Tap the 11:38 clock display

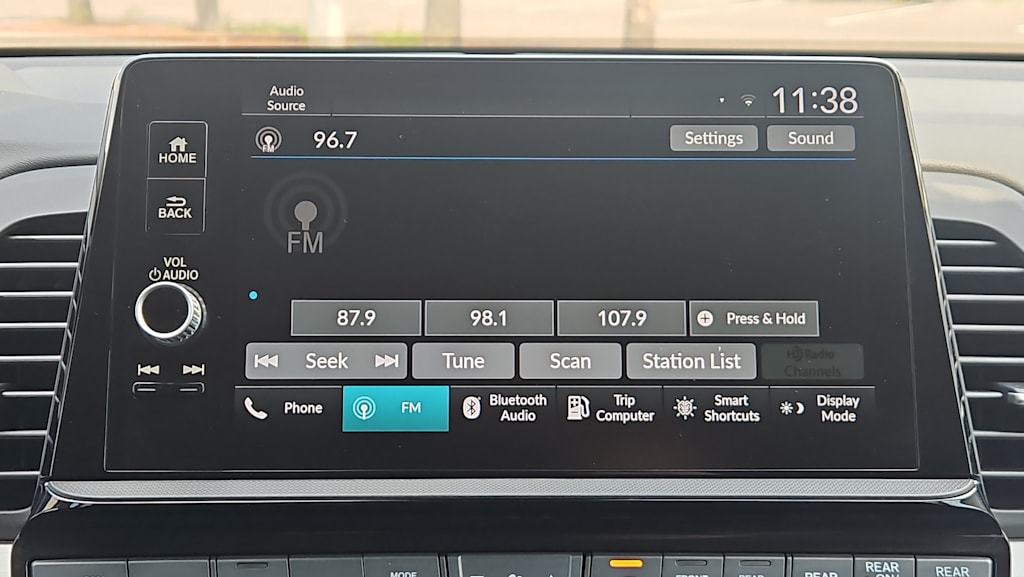814,100
